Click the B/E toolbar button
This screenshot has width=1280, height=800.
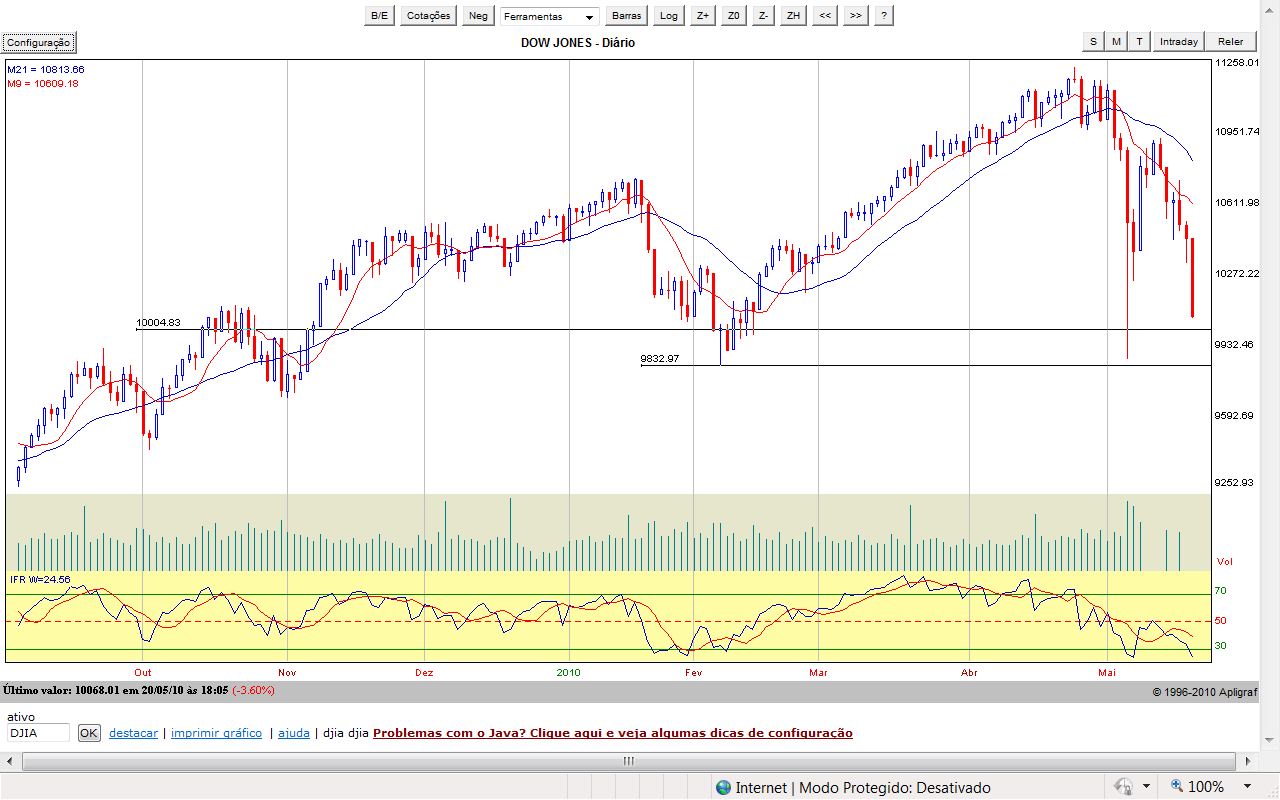379,15
